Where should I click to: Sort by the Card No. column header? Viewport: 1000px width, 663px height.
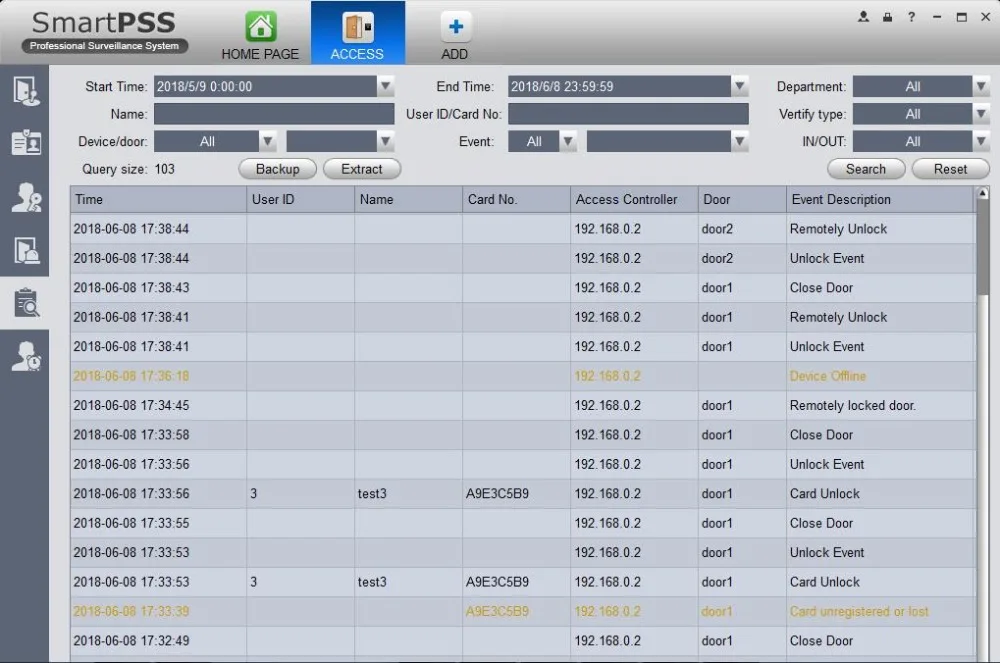tap(516, 200)
